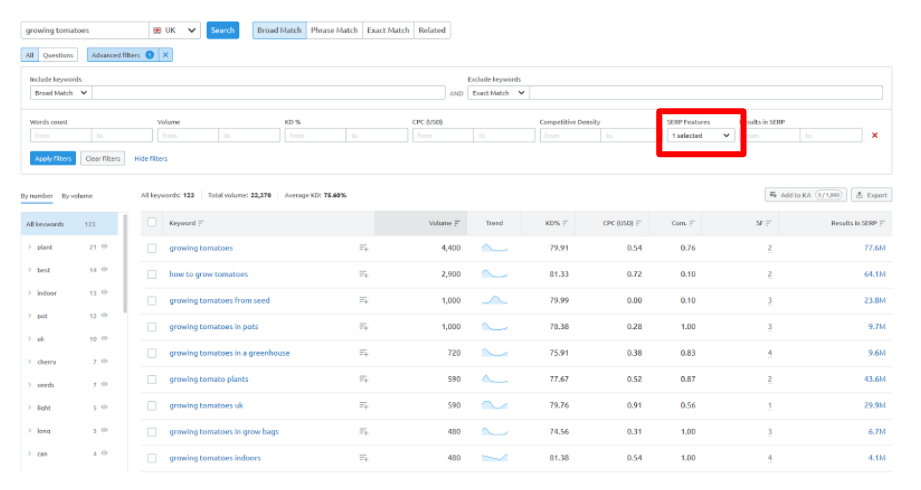921x490 pixels.
Task: Sort by KD% column icon
Action: pos(565,223)
